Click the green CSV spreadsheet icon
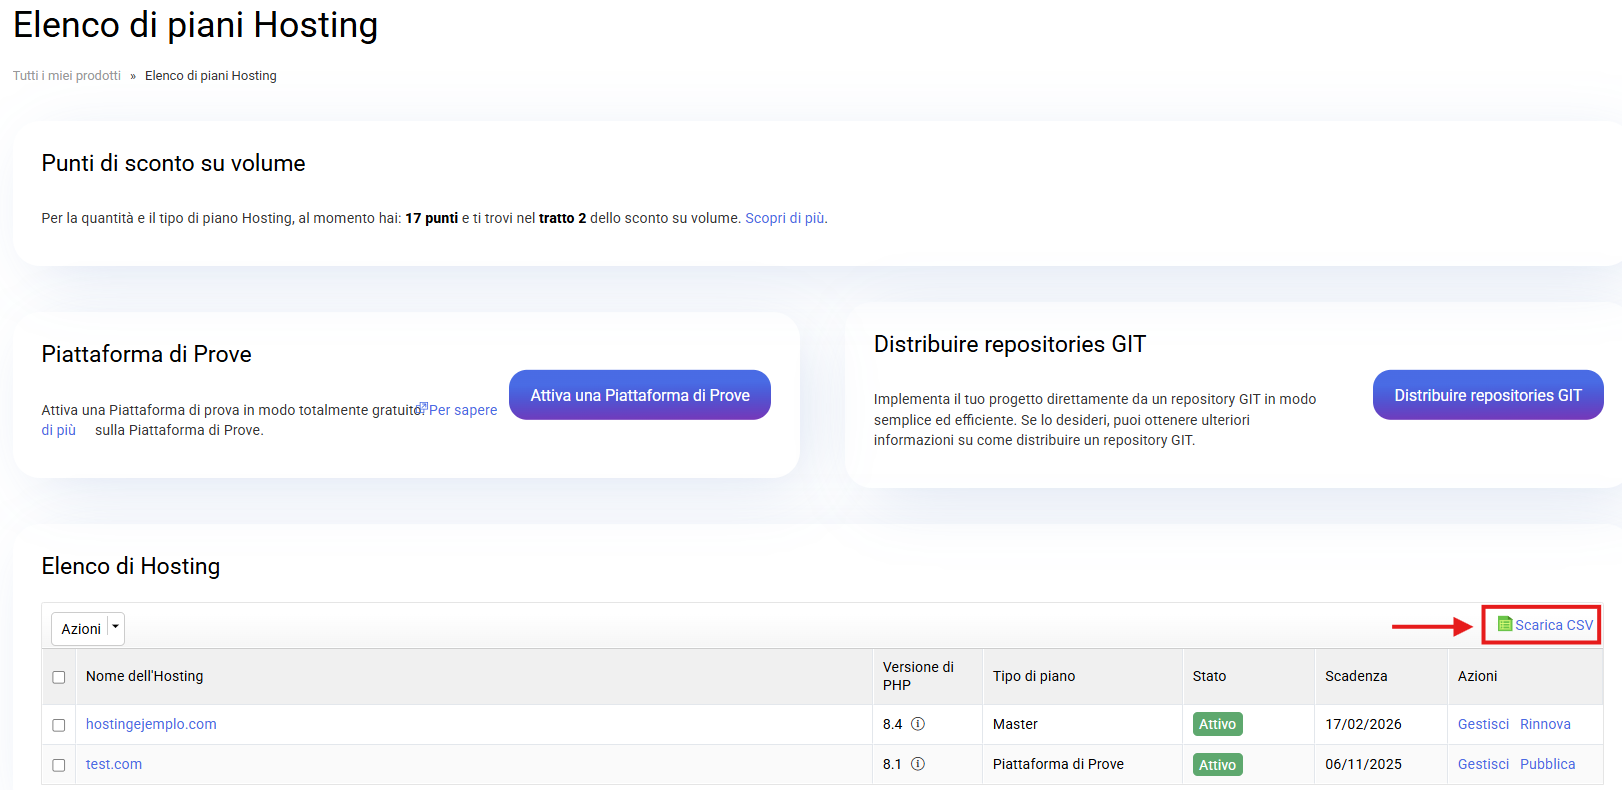1622x790 pixels. 1504,625
